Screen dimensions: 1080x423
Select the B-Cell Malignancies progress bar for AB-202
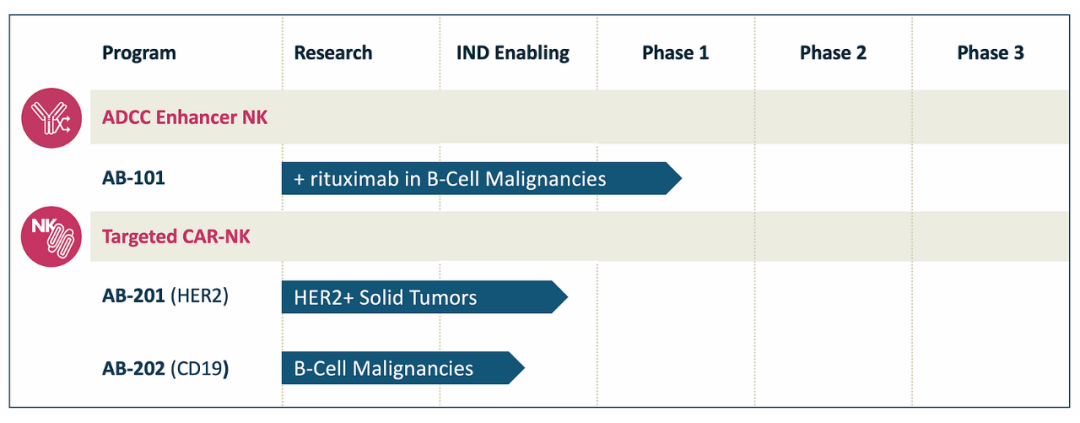click(403, 368)
